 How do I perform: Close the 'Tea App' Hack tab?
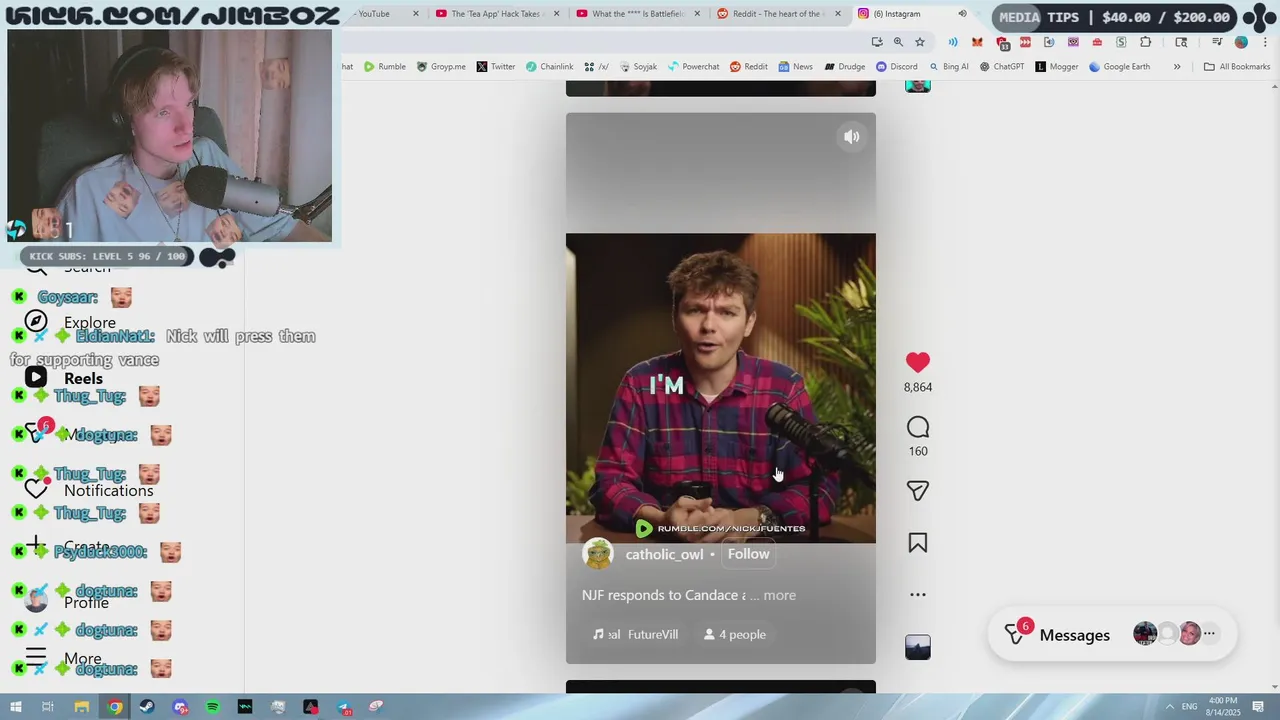pyautogui.click(x=556, y=14)
